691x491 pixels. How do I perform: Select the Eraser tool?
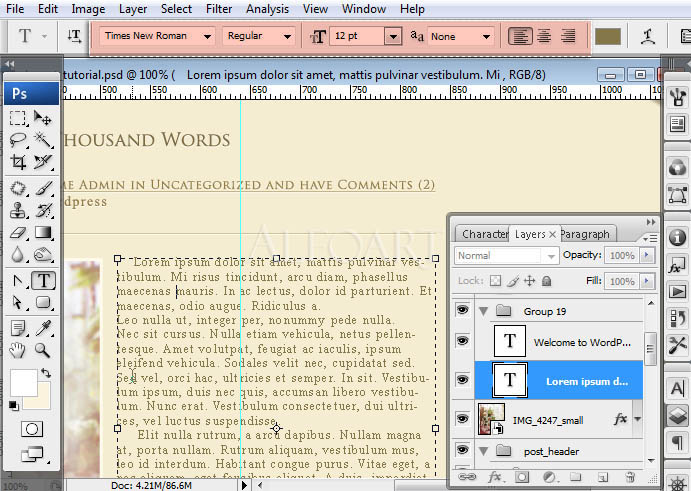[x=18, y=232]
